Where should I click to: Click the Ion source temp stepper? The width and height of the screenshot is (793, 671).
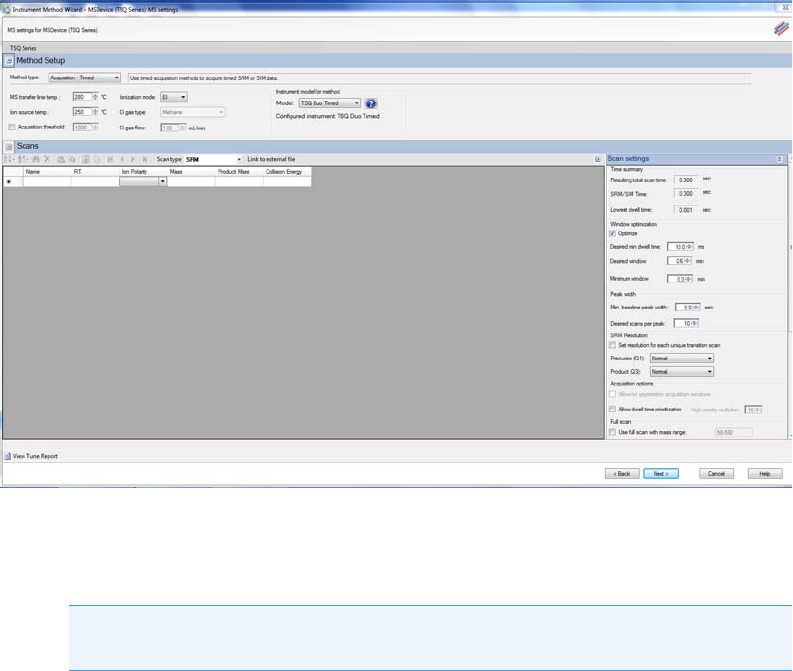[x=95, y=112]
